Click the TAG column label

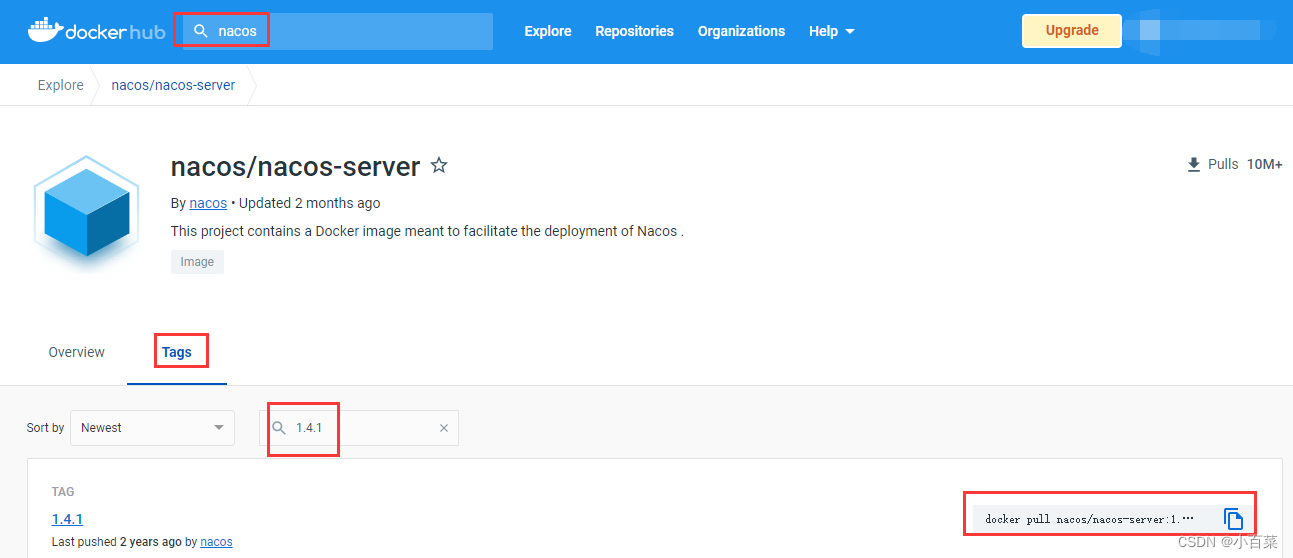pos(63,492)
